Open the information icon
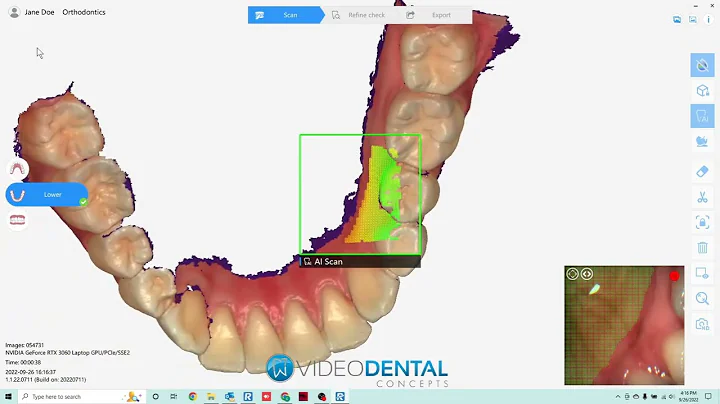Viewport: 720px width, 404px height. click(708, 19)
